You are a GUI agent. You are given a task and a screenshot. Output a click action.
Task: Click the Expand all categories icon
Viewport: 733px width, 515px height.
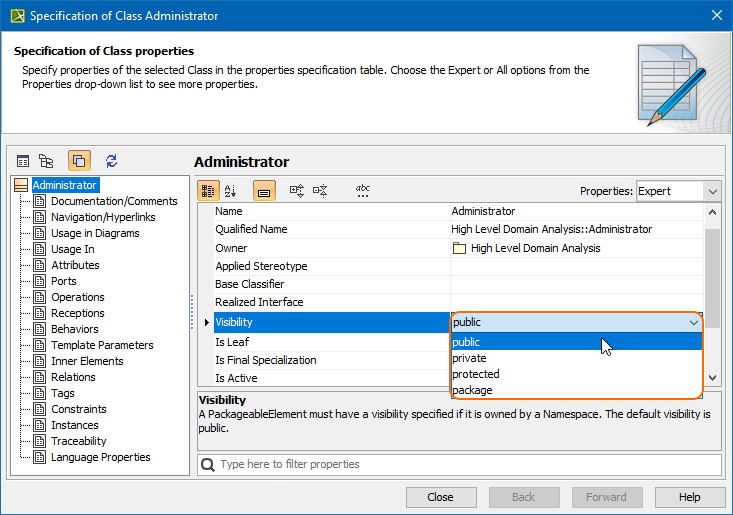click(297, 190)
